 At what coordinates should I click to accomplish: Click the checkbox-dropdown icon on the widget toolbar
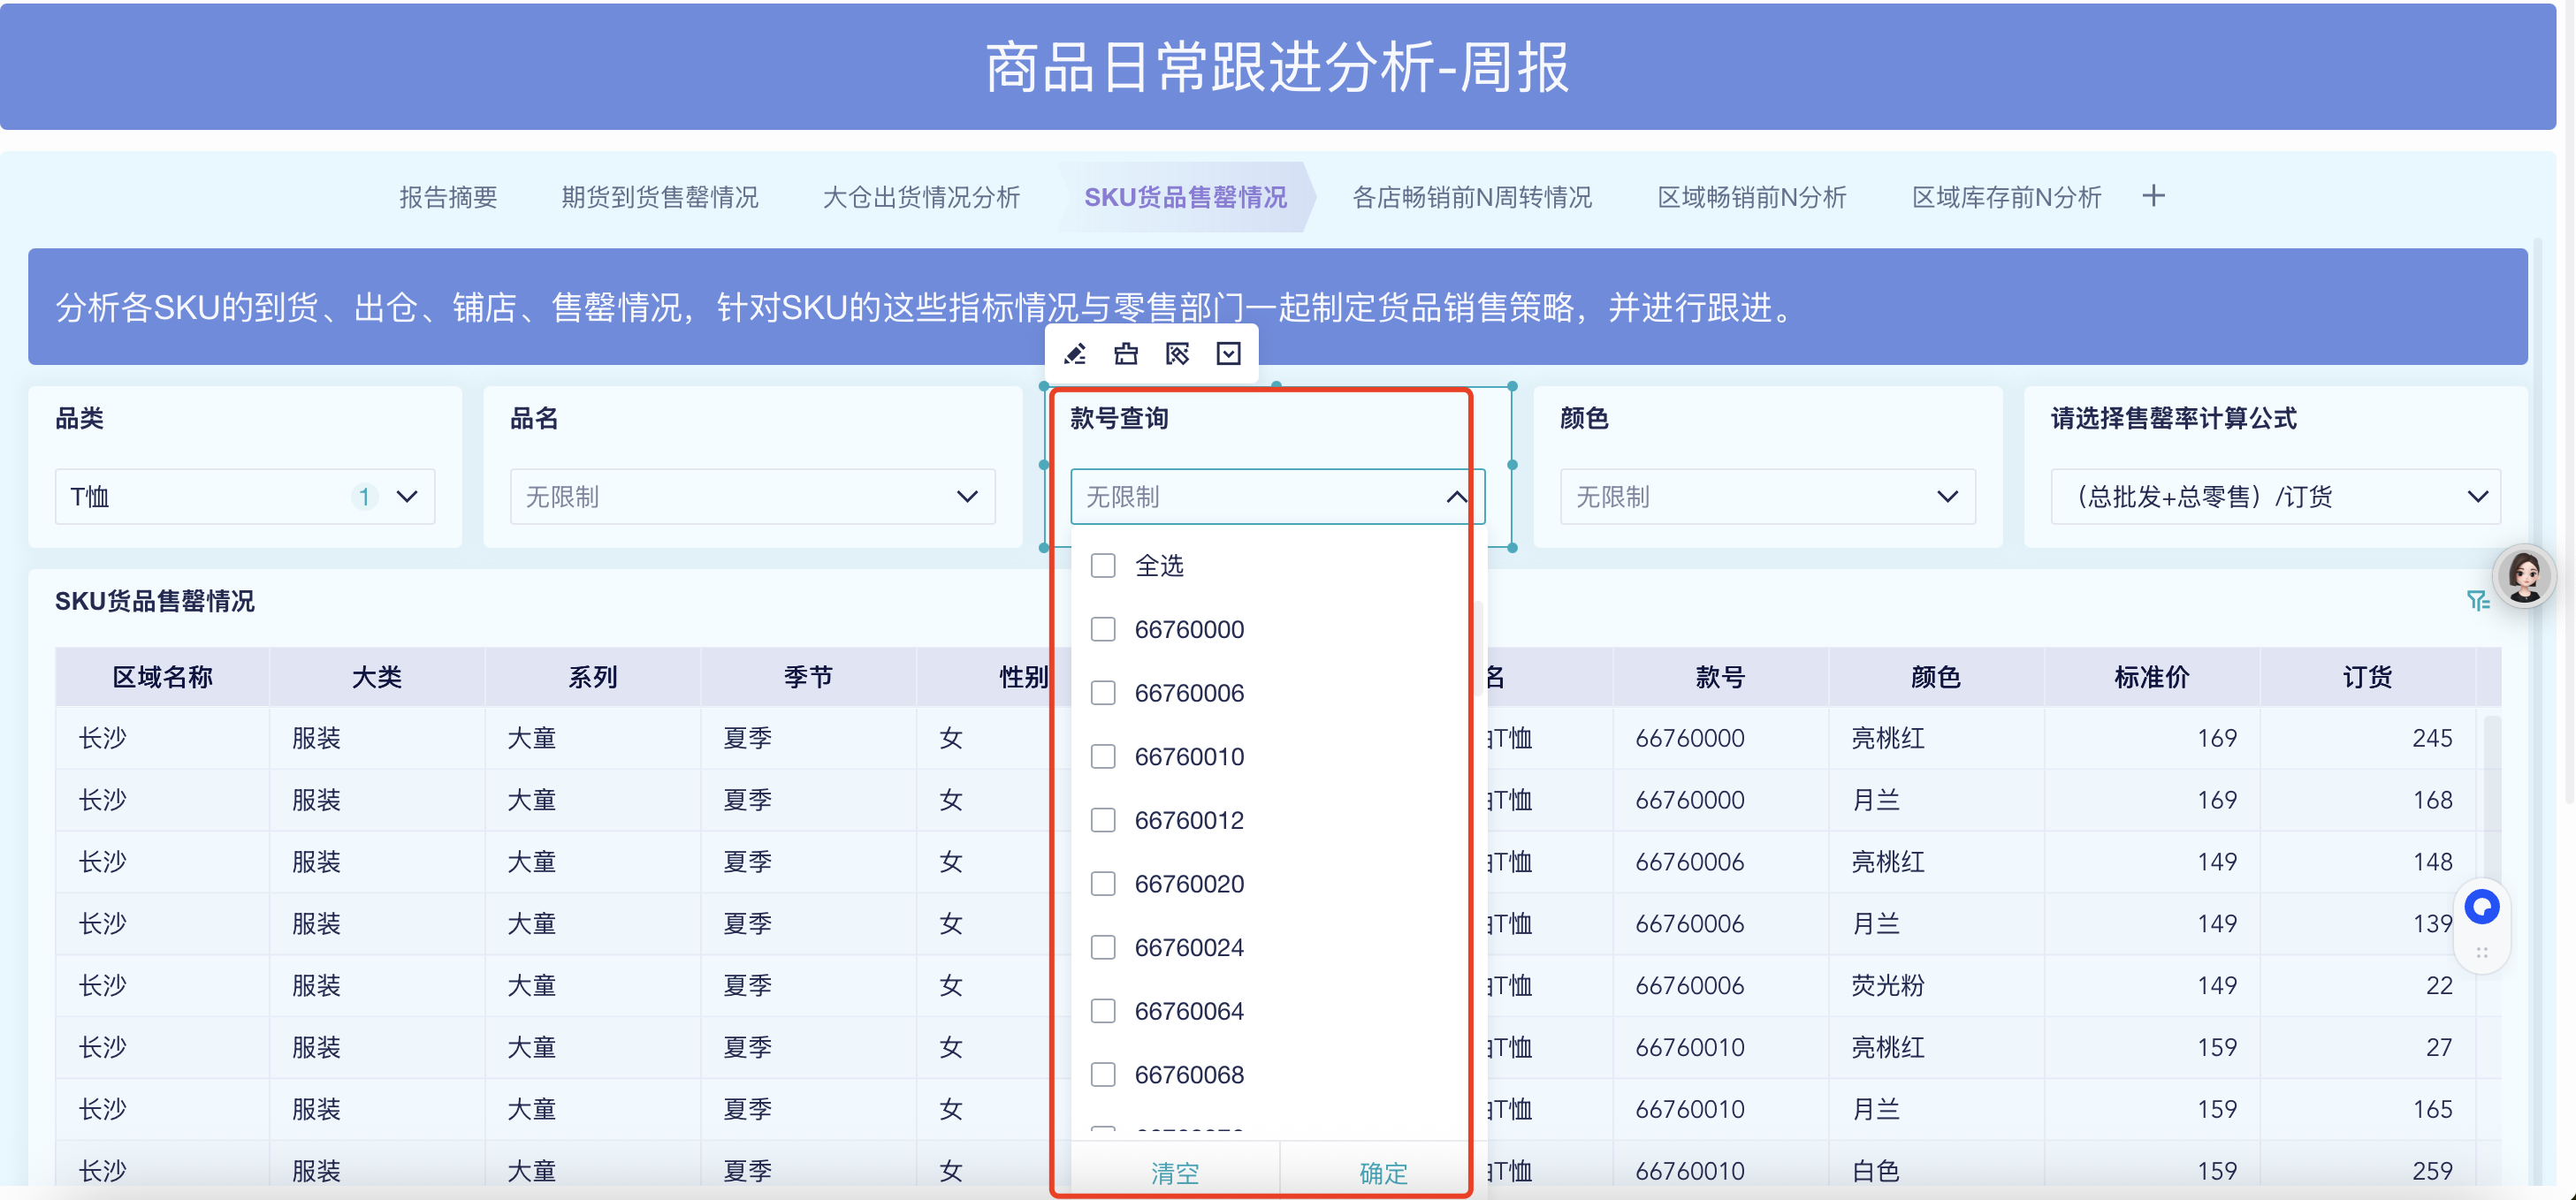pyautogui.click(x=1228, y=353)
